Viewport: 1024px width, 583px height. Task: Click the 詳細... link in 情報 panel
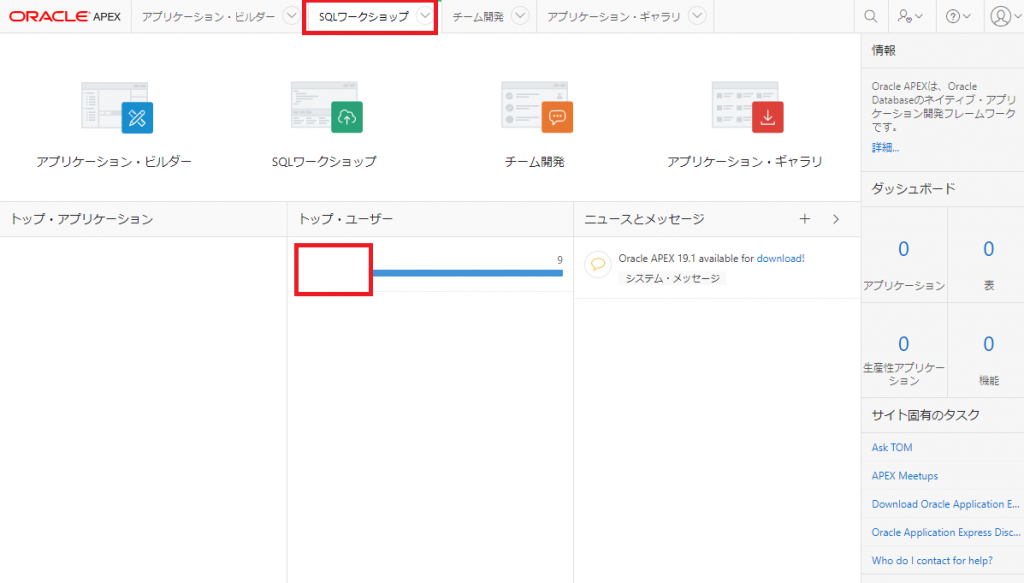pyautogui.click(x=885, y=148)
